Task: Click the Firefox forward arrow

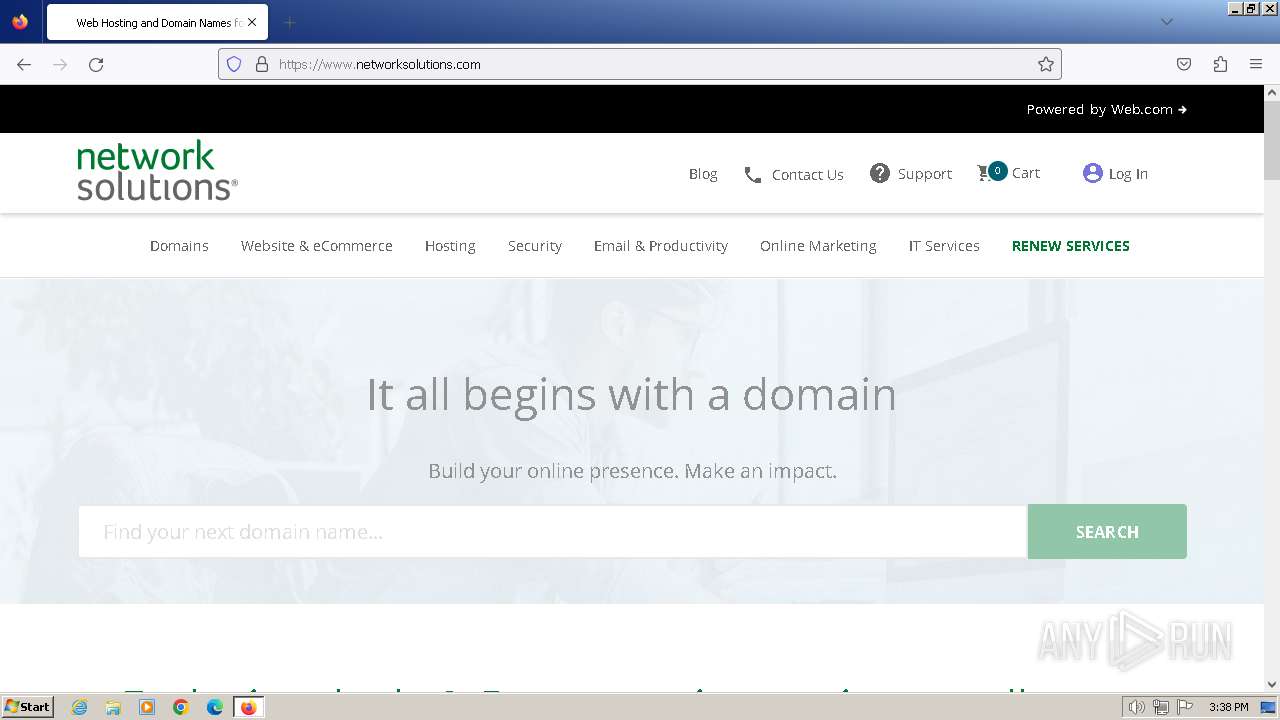Action: point(60,64)
